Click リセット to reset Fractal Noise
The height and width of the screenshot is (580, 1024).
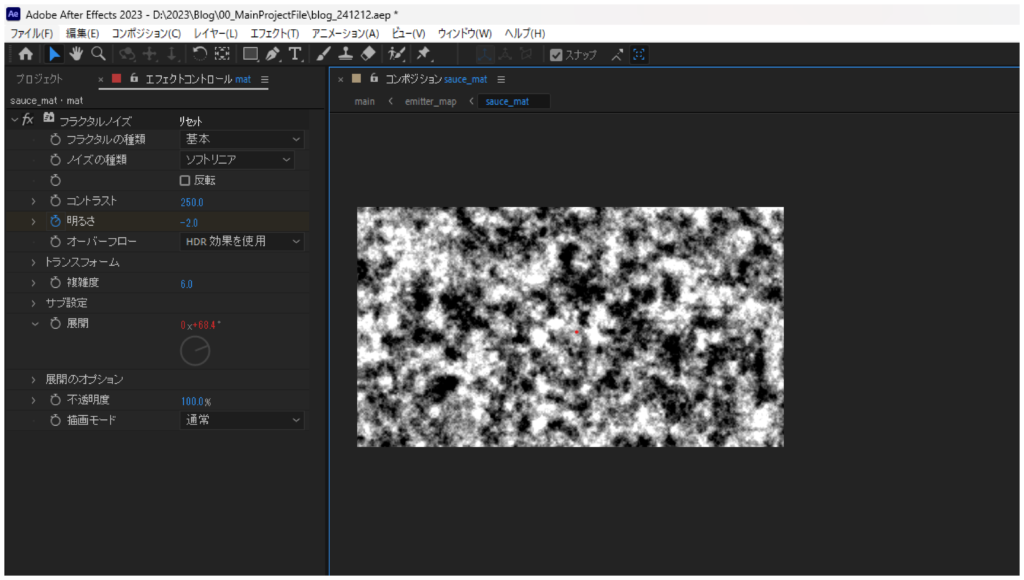click(x=190, y=120)
